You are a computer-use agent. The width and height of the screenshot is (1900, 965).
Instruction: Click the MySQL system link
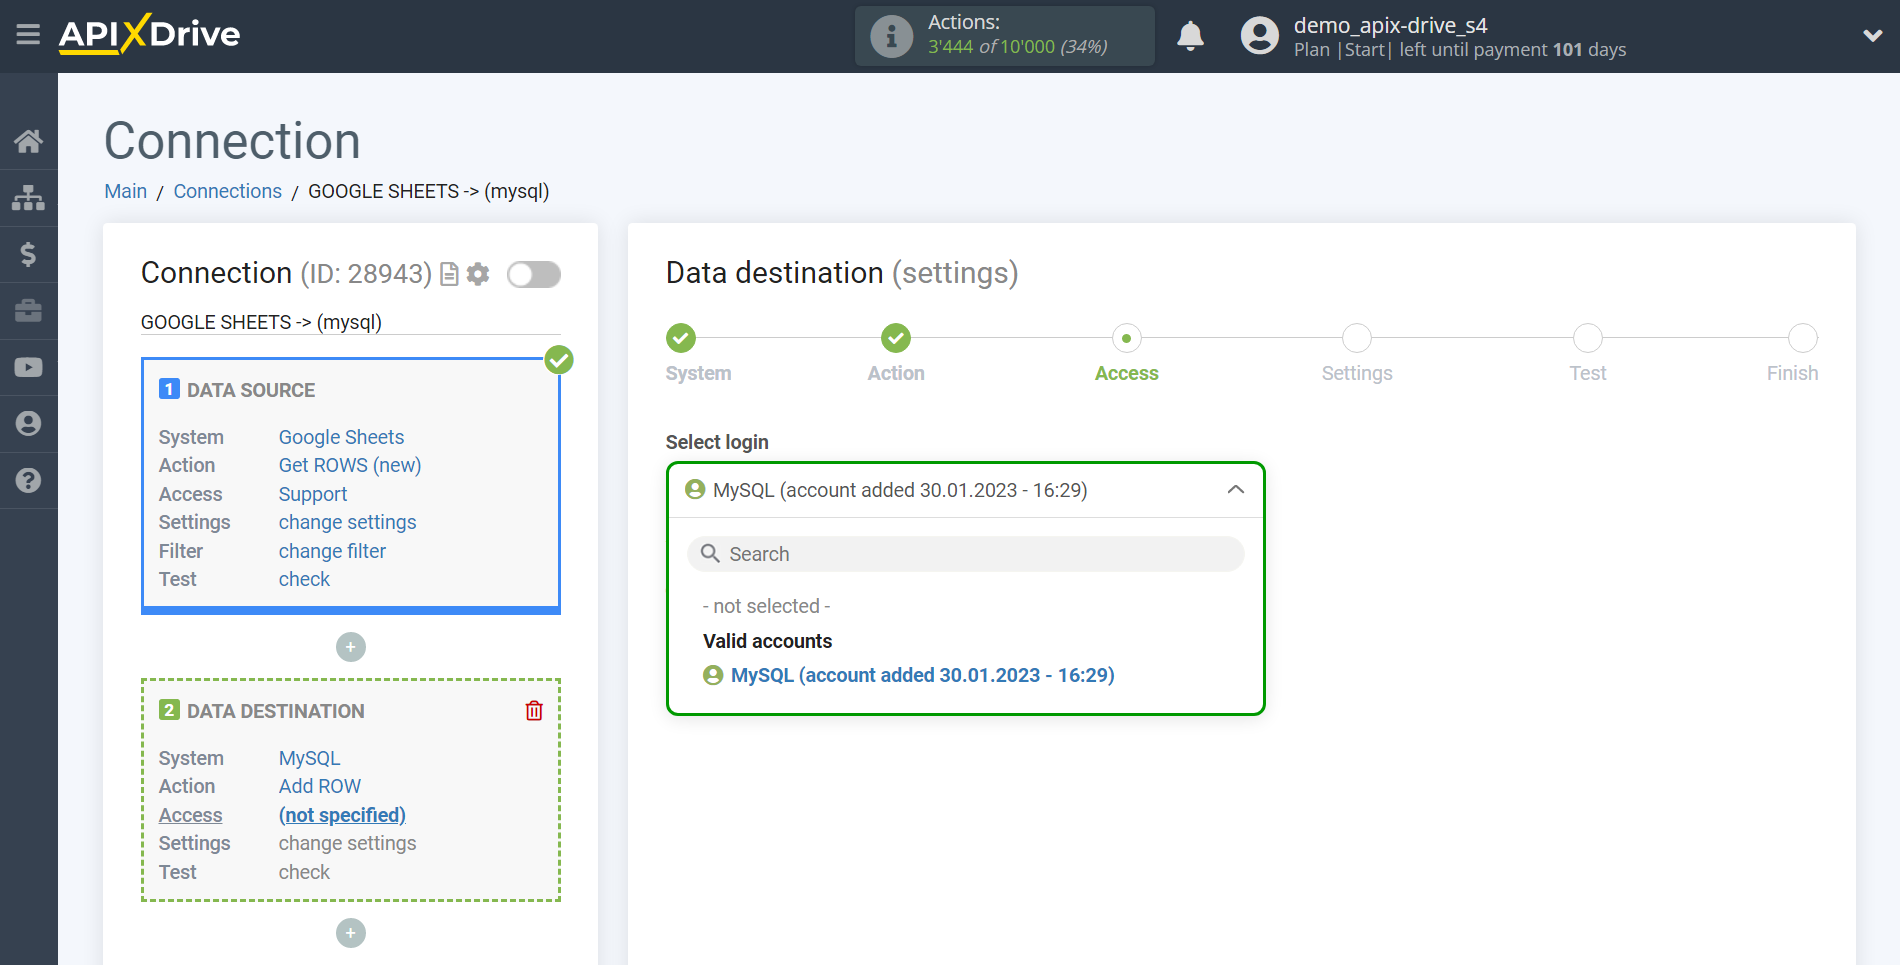(309, 758)
